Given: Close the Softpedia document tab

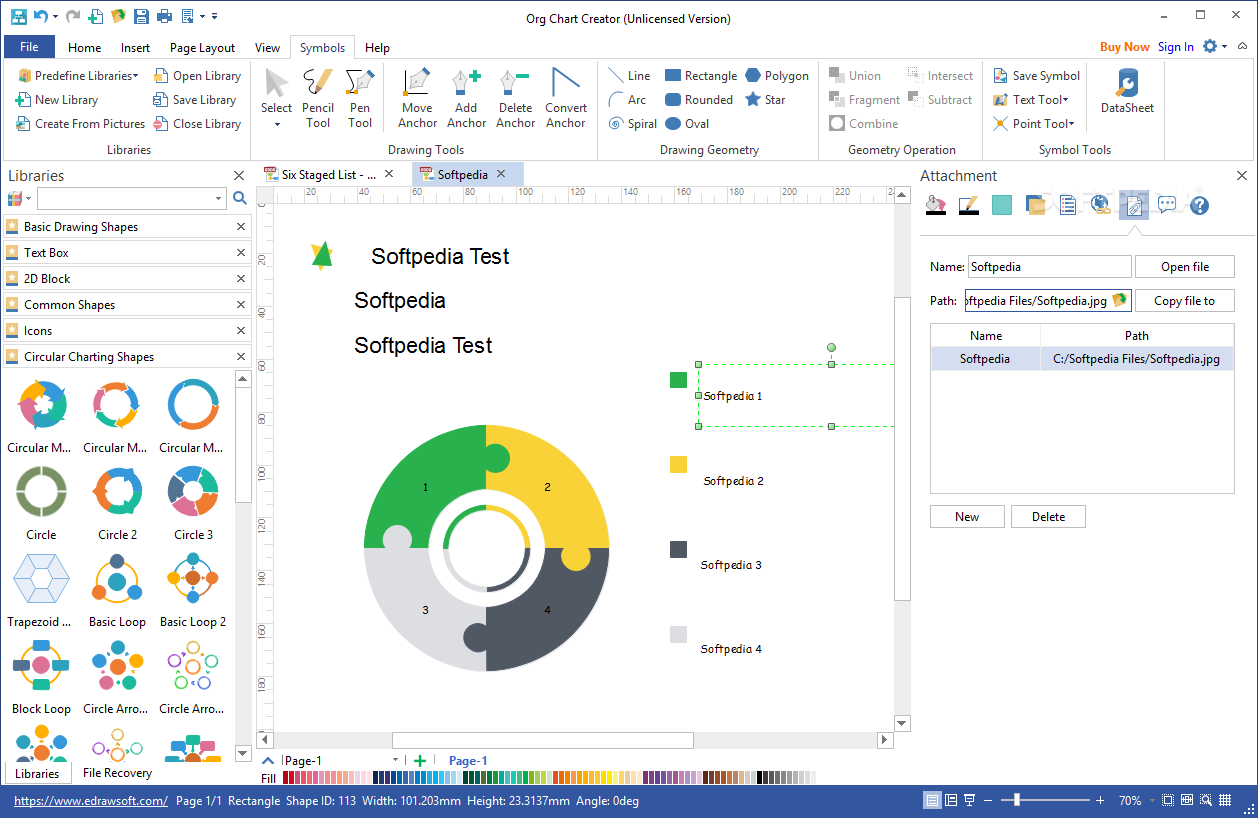Looking at the screenshot, I should point(501,174).
